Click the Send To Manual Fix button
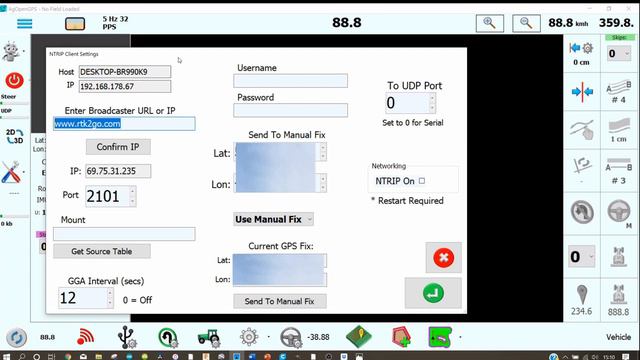Screen dimensions: 640x360 point(280,301)
